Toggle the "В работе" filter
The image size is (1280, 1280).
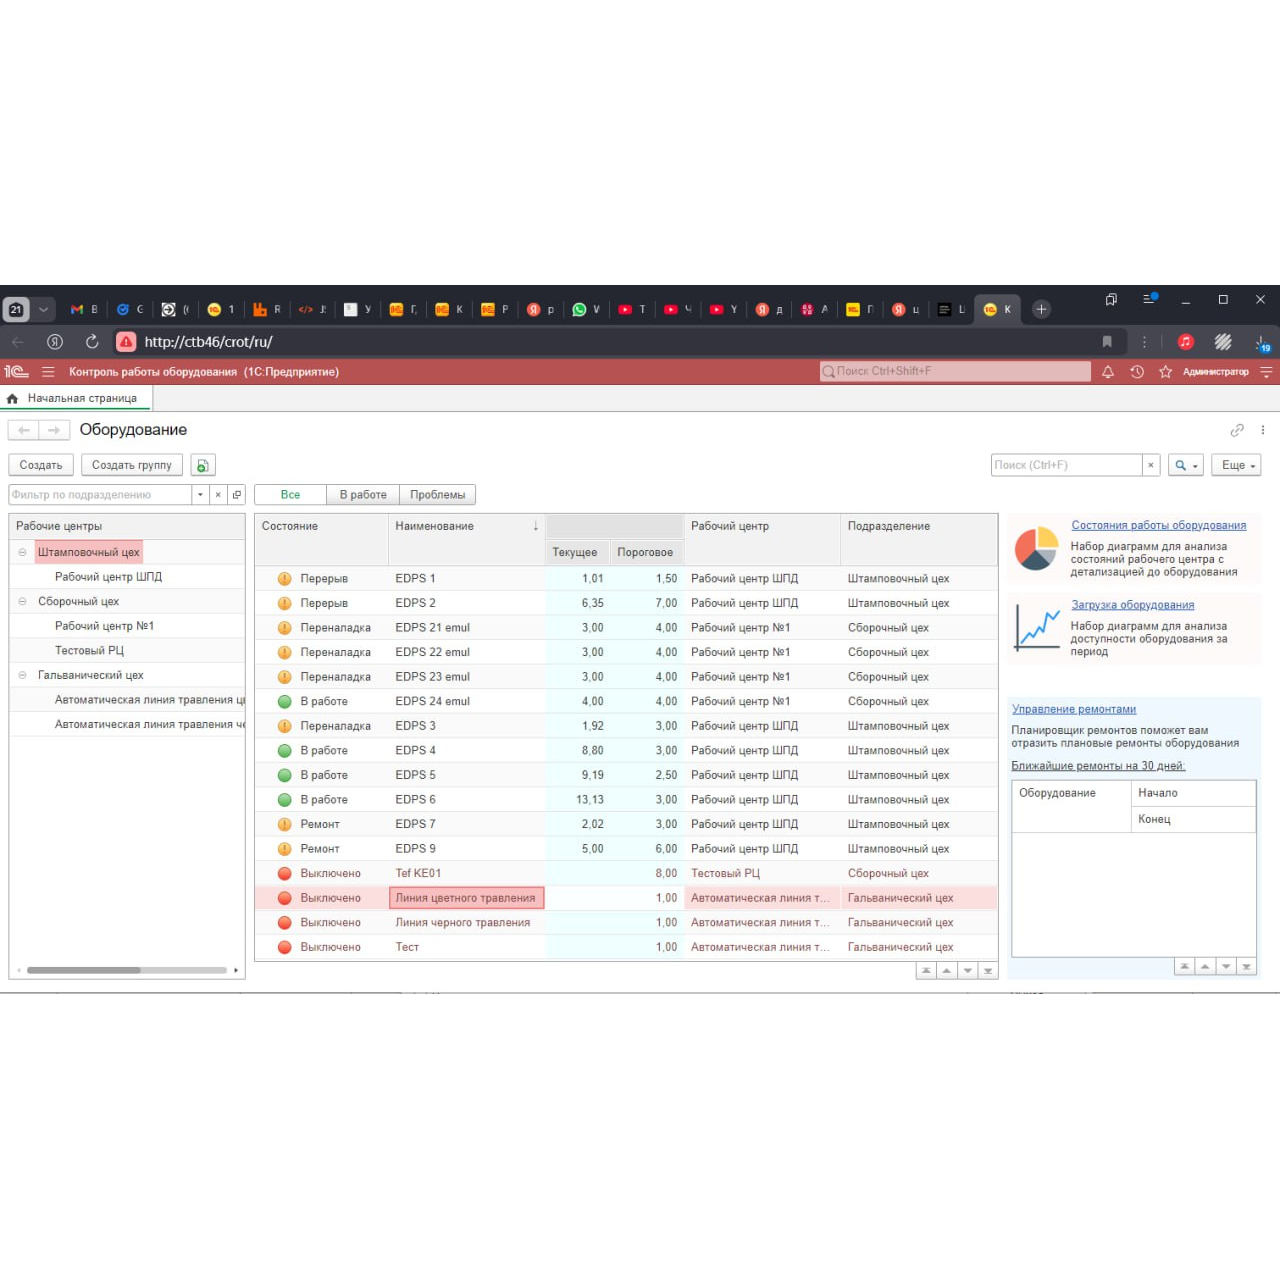tap(363, 495)
